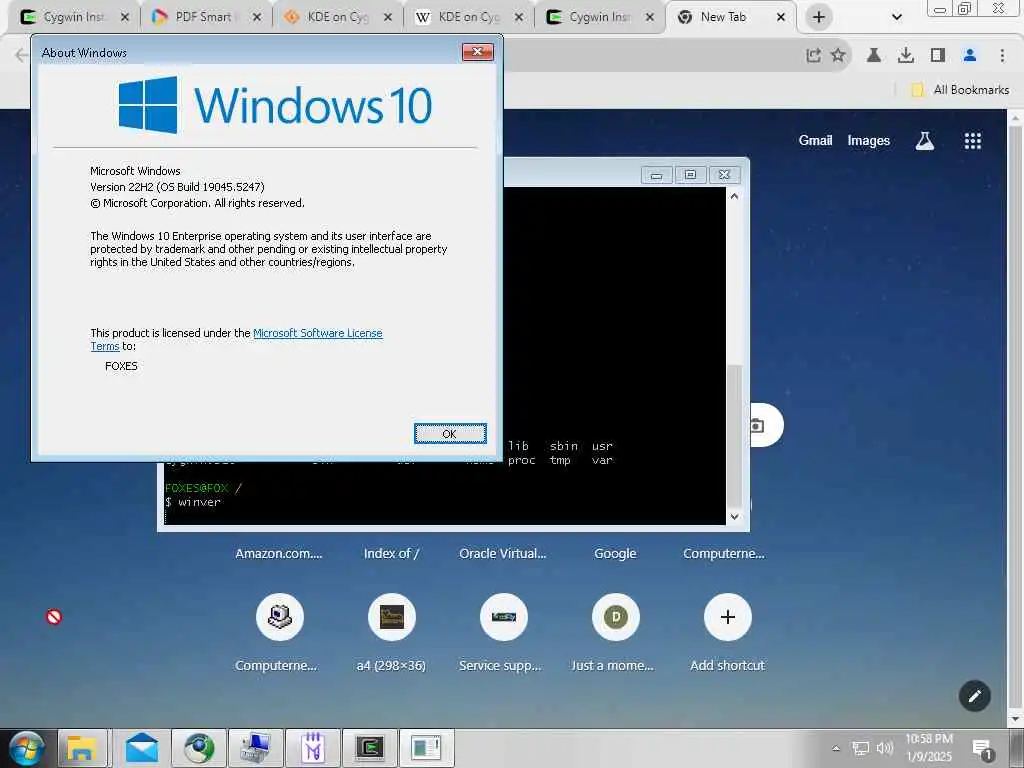
Task: Open File Explorer from taskbar
Action: click(x=82, y=748)
